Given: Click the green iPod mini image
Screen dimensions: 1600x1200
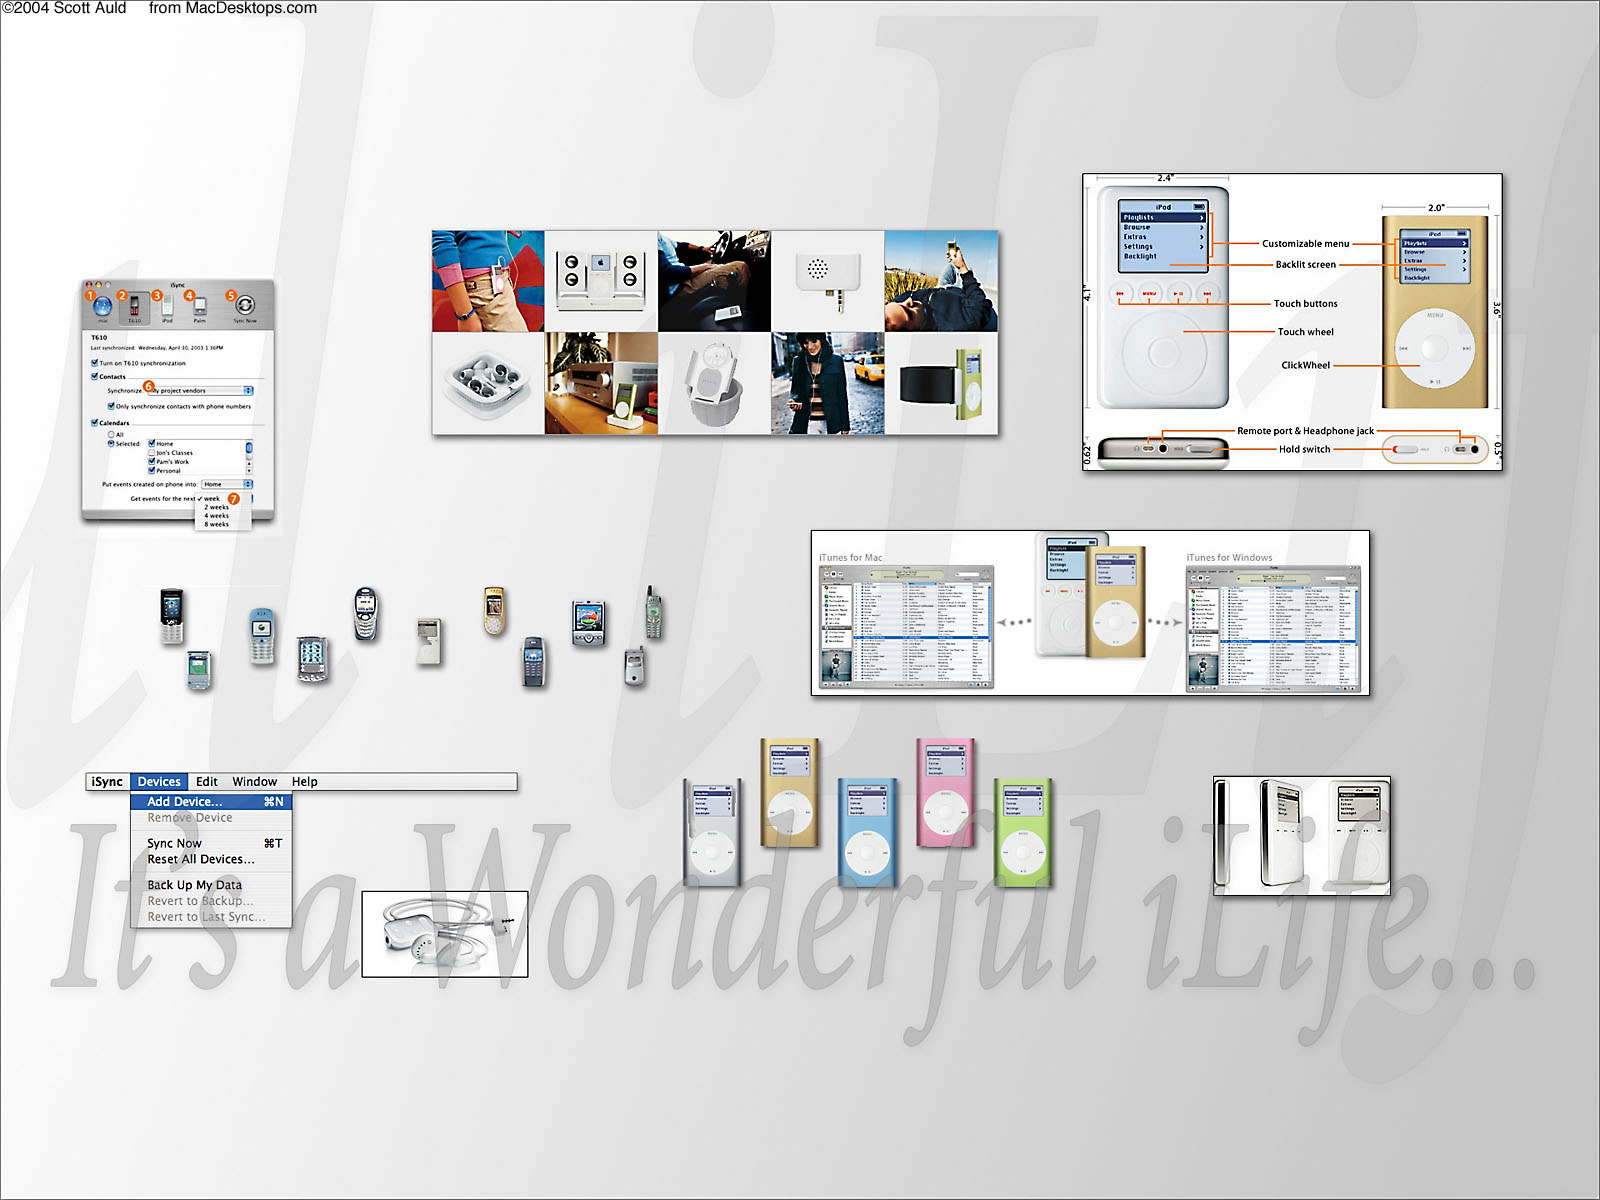Looking at the screenshot, I should (1023, 832).
